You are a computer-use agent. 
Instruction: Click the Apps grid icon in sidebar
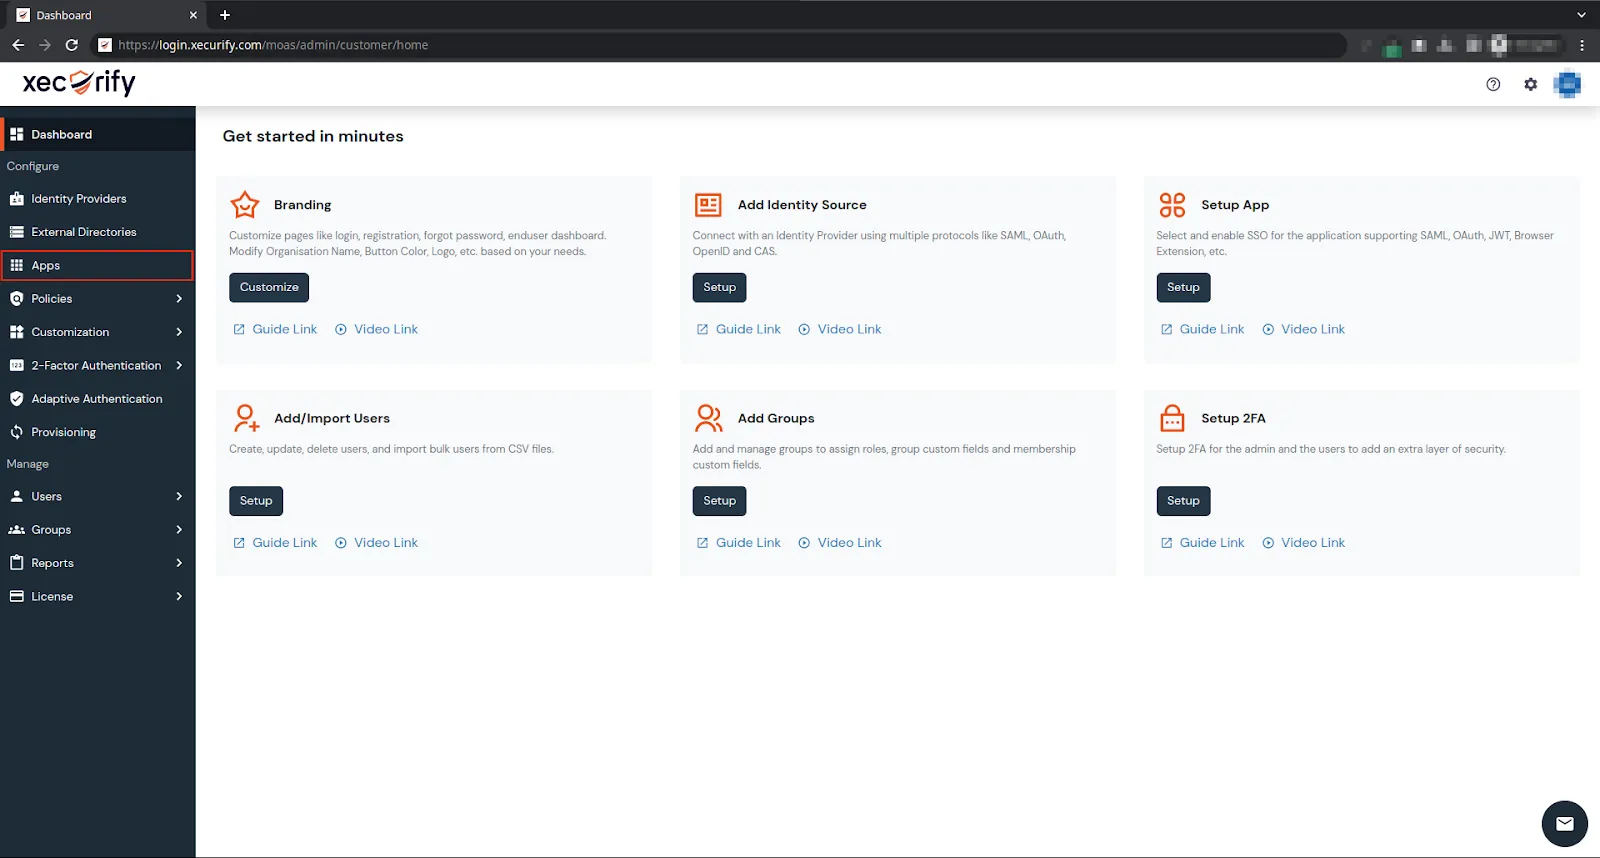pyautogui.click(x=17, y=265)
